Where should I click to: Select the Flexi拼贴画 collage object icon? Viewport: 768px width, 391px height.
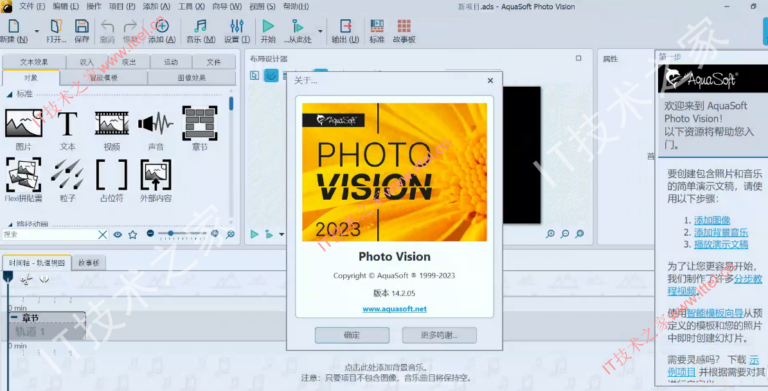24,175
